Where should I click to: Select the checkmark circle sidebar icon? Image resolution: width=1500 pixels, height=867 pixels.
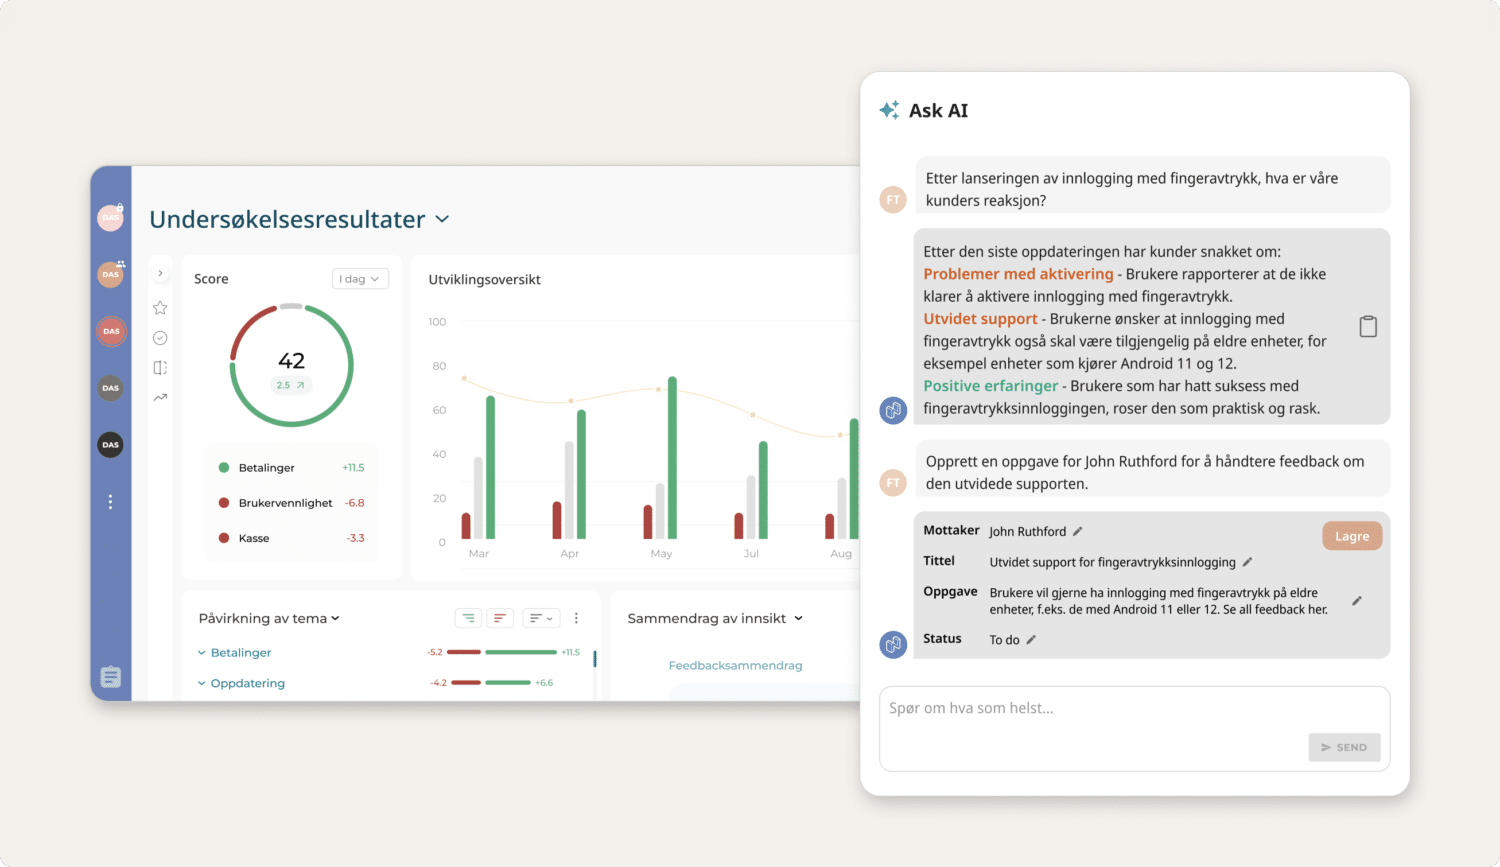(x=160, y=338)
